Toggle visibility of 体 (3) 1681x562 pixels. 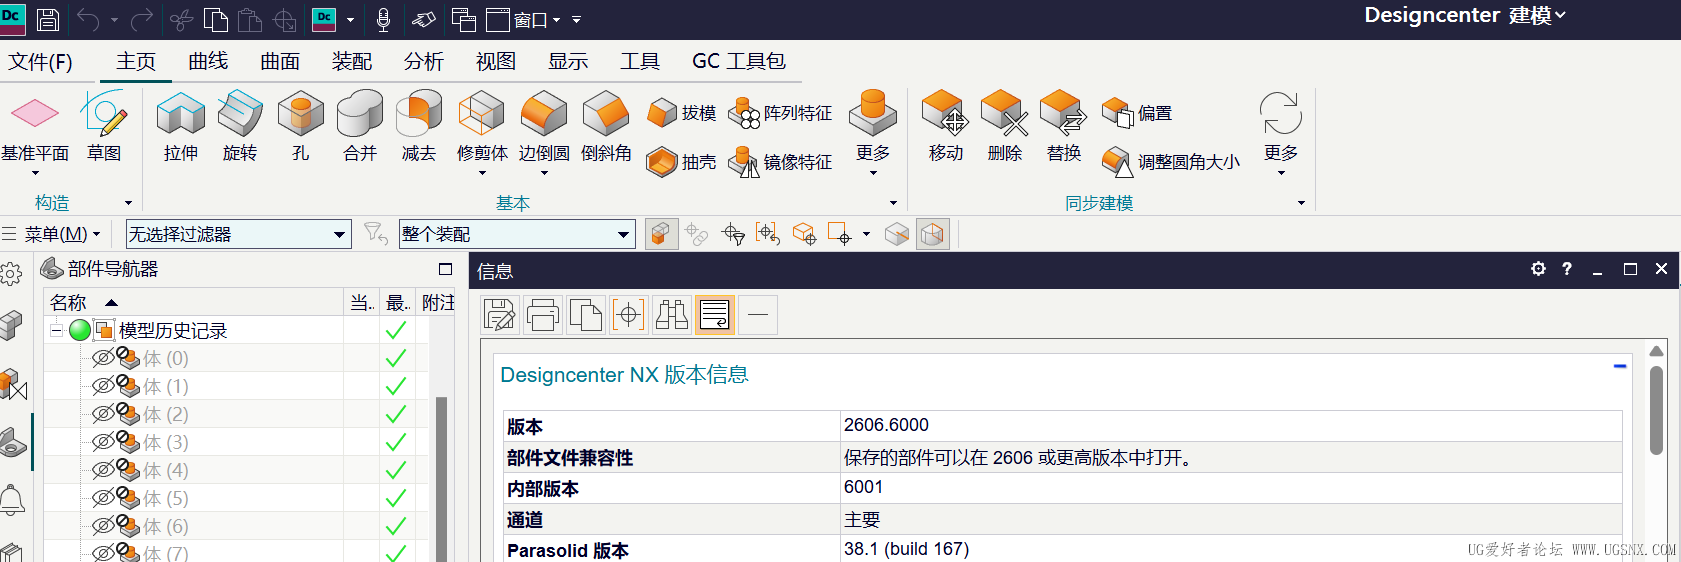(x=103, y=442)
